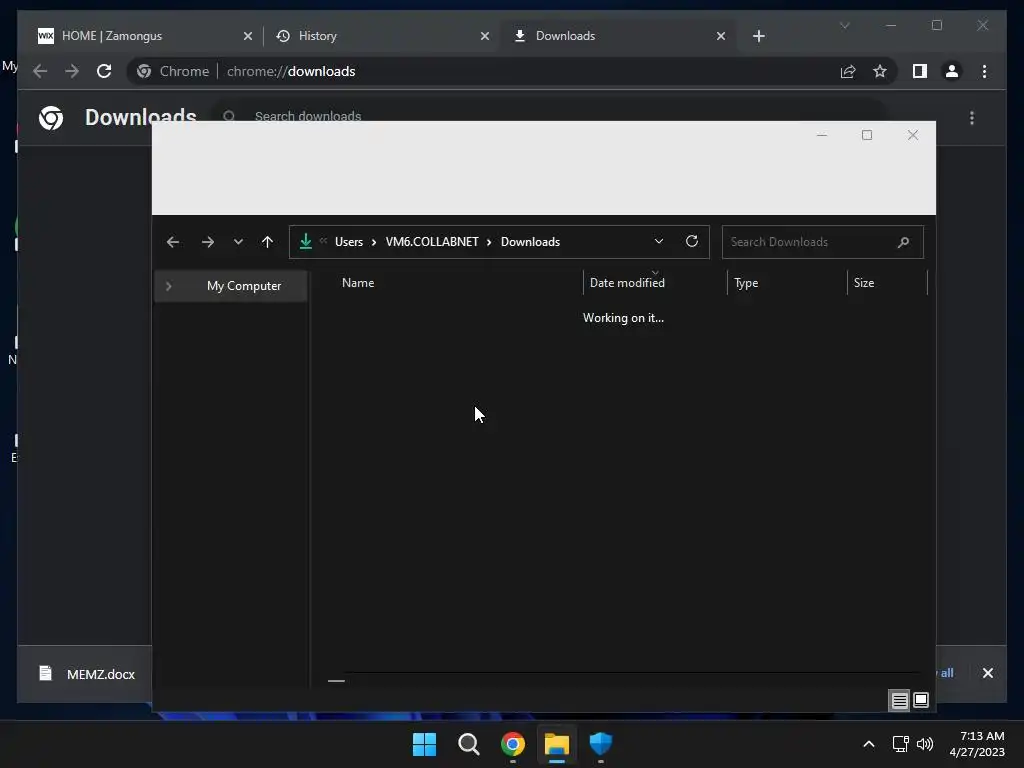Viewport: 1024px width, 768px height.
Task: Close the Chrome download shelf
Action: [987, 673]
